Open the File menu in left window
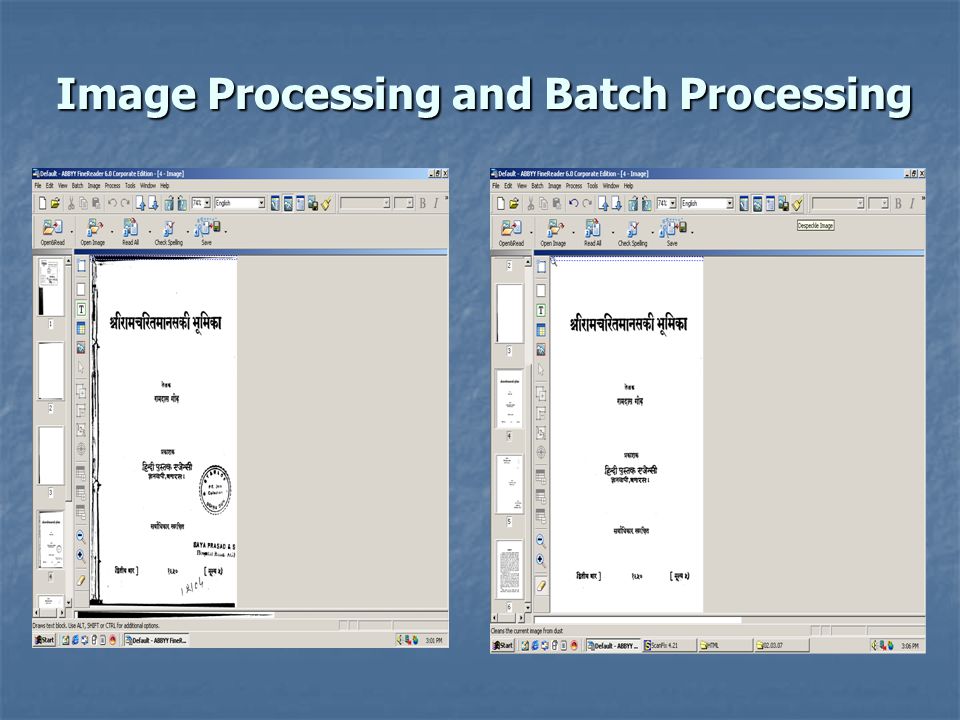Viewport: 960px width, 720px height. pyautogui.click(x=37, y=186)
